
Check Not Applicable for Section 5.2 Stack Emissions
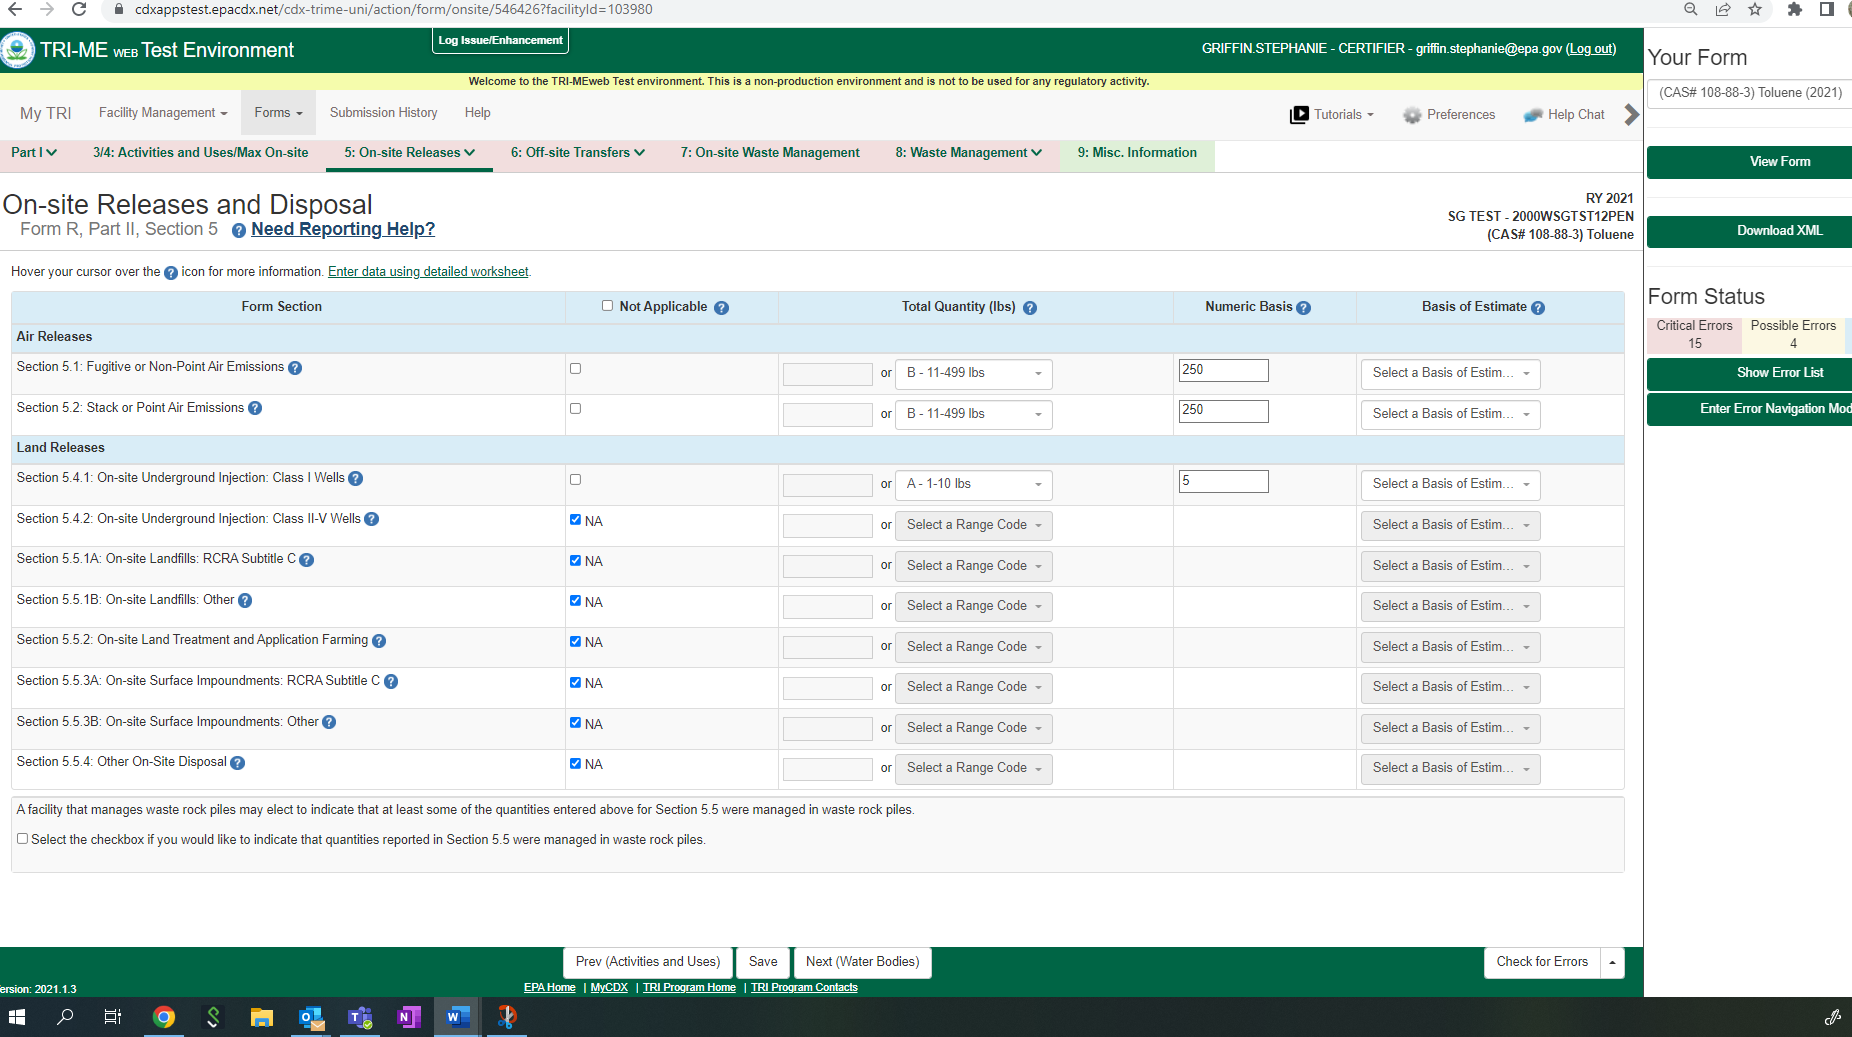pos(575,409)
